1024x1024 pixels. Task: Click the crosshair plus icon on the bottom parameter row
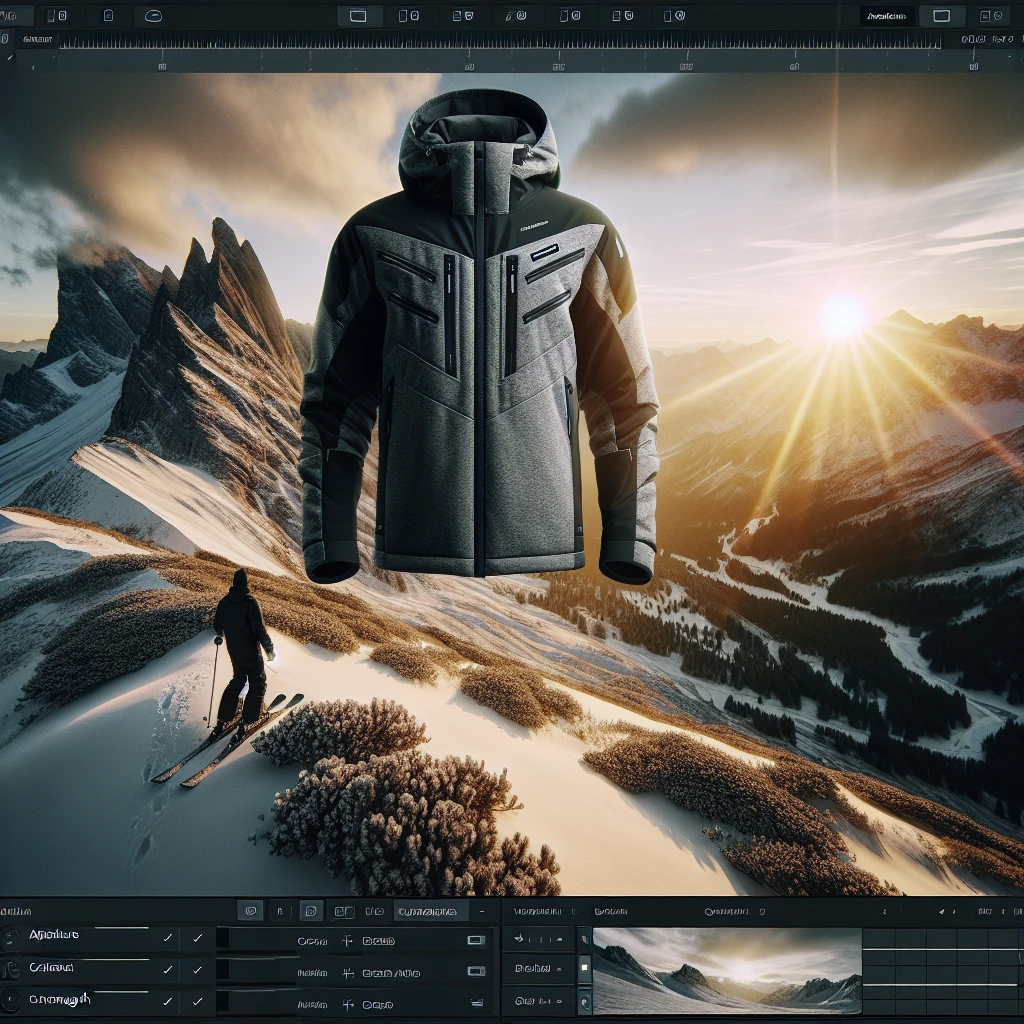pos(347,1004)
